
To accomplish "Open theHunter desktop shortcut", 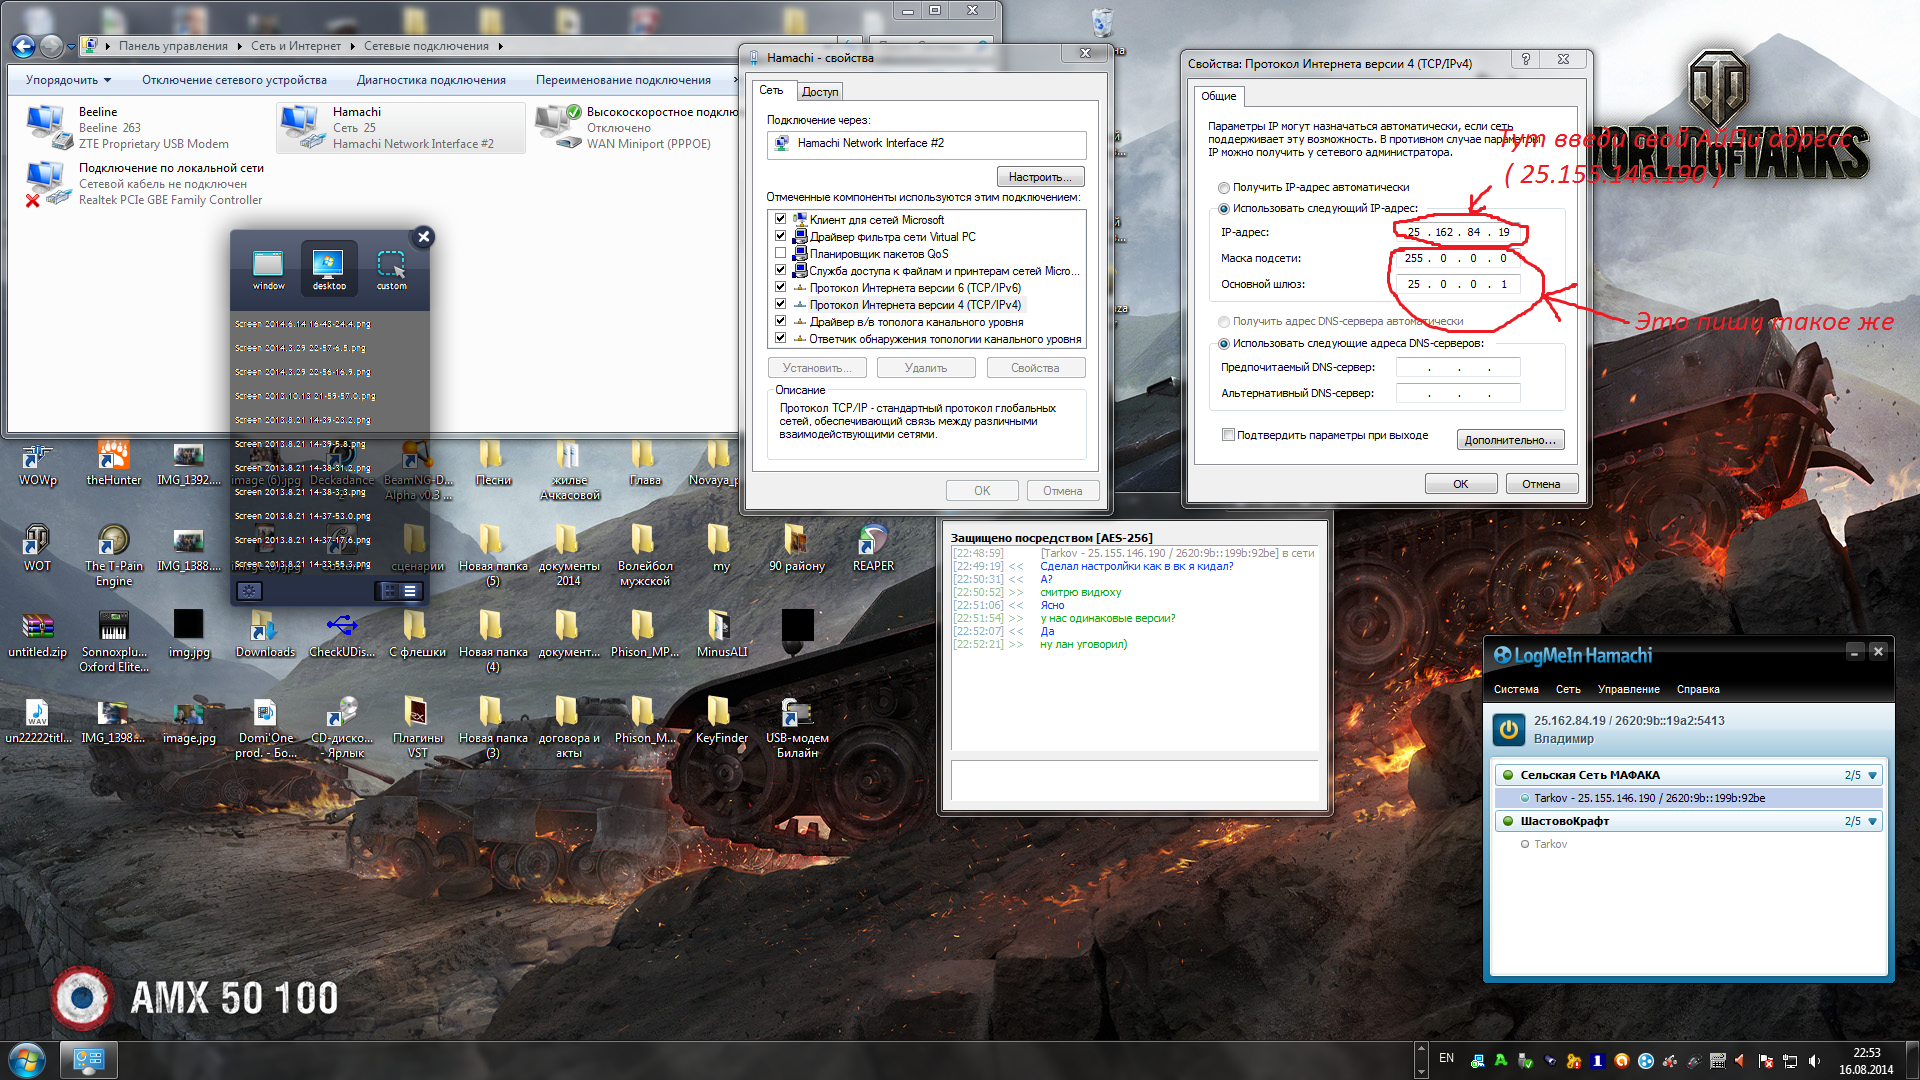I will tap(114, 463).
